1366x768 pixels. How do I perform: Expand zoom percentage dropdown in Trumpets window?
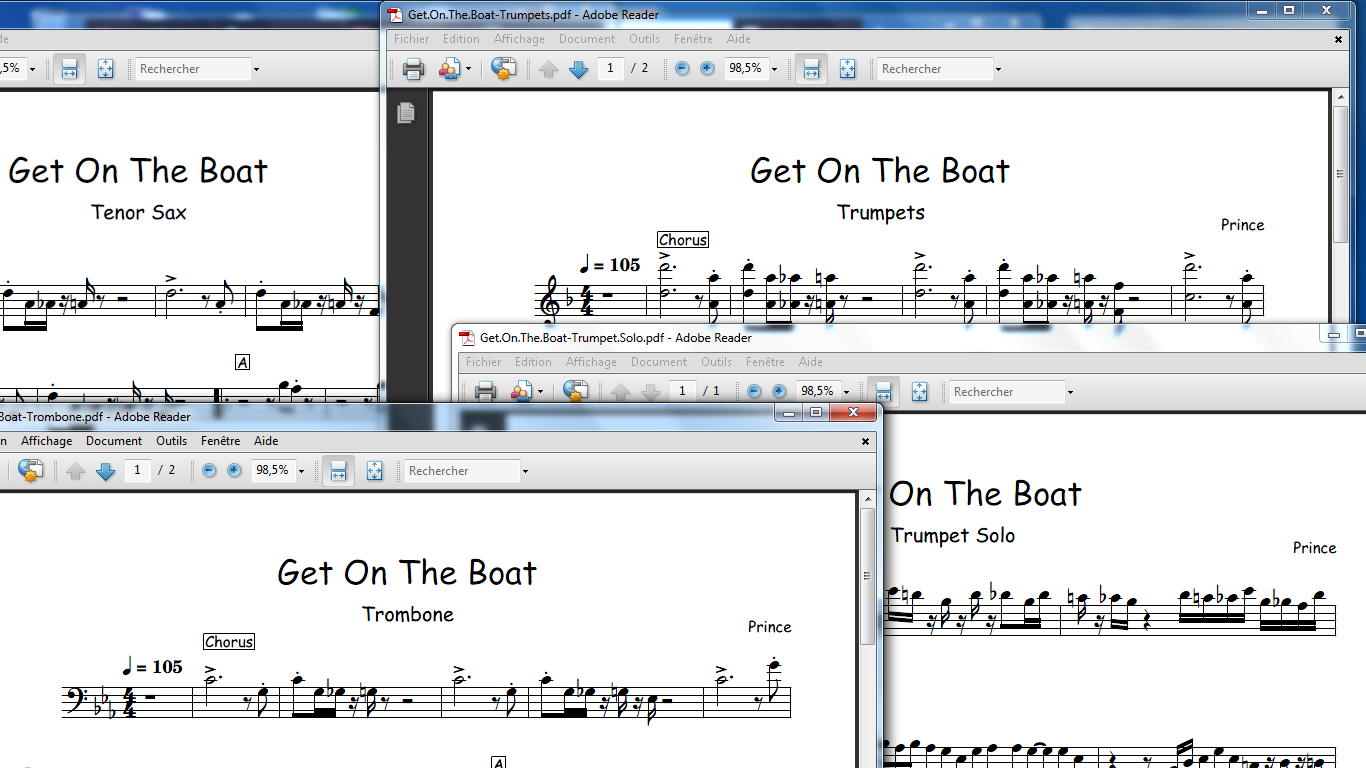(774, 69)
